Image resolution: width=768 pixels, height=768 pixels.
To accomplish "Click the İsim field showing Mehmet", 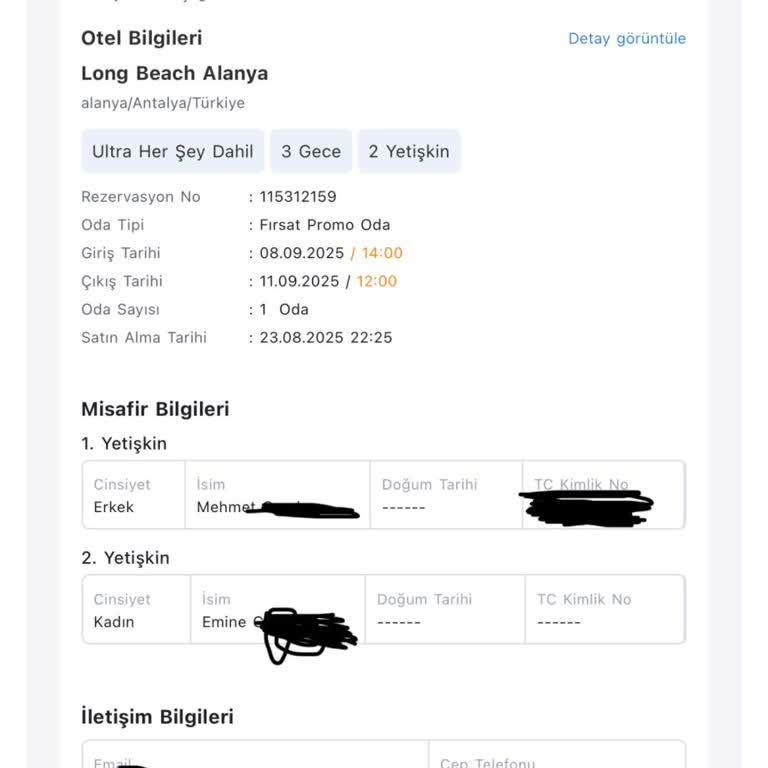I will click(277, 495).
